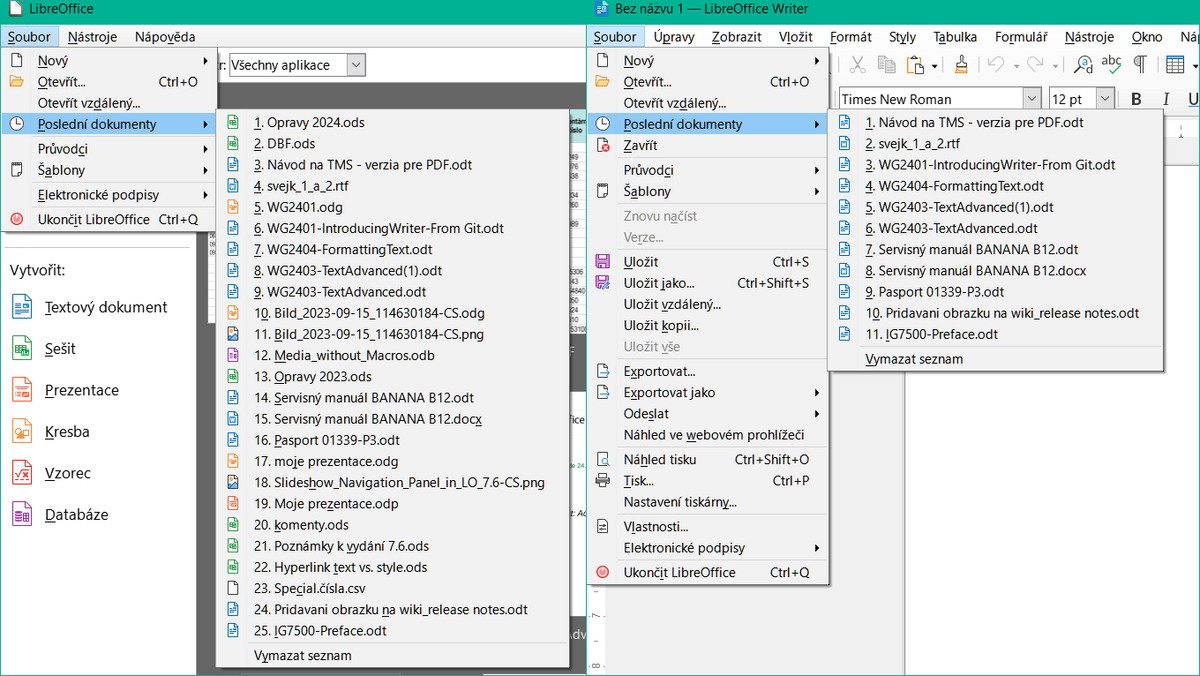Screen dimensions: 1200x676
Task: Click the Paste clipboard icon
Action: pos(914,65)
